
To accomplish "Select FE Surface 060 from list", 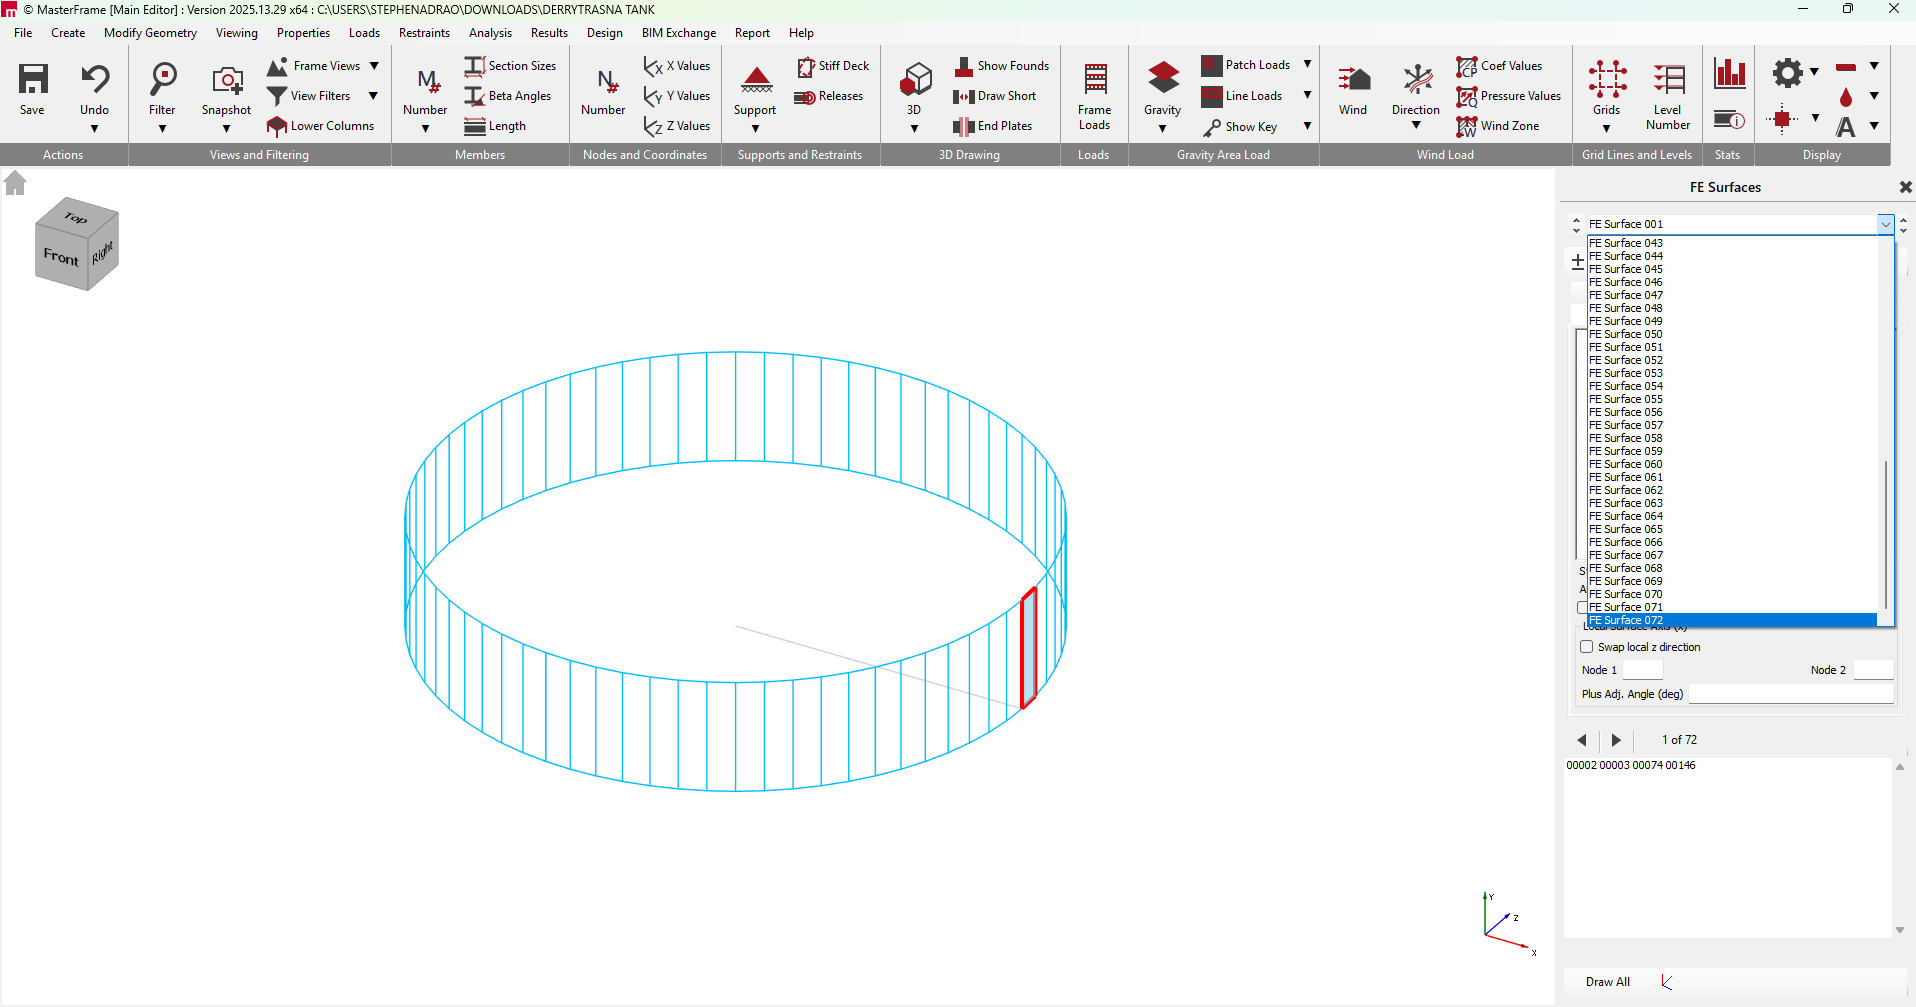I will click(1625, 464).
